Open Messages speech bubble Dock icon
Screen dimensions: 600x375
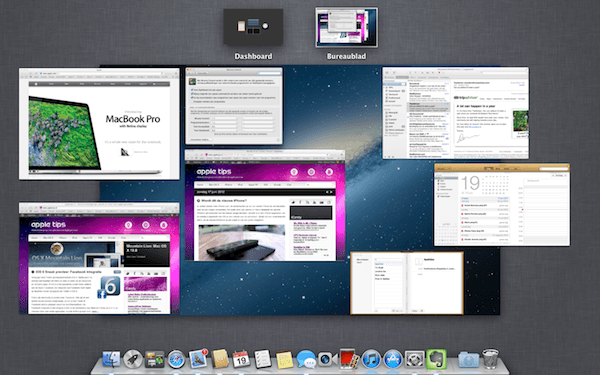tap(306, 360)
